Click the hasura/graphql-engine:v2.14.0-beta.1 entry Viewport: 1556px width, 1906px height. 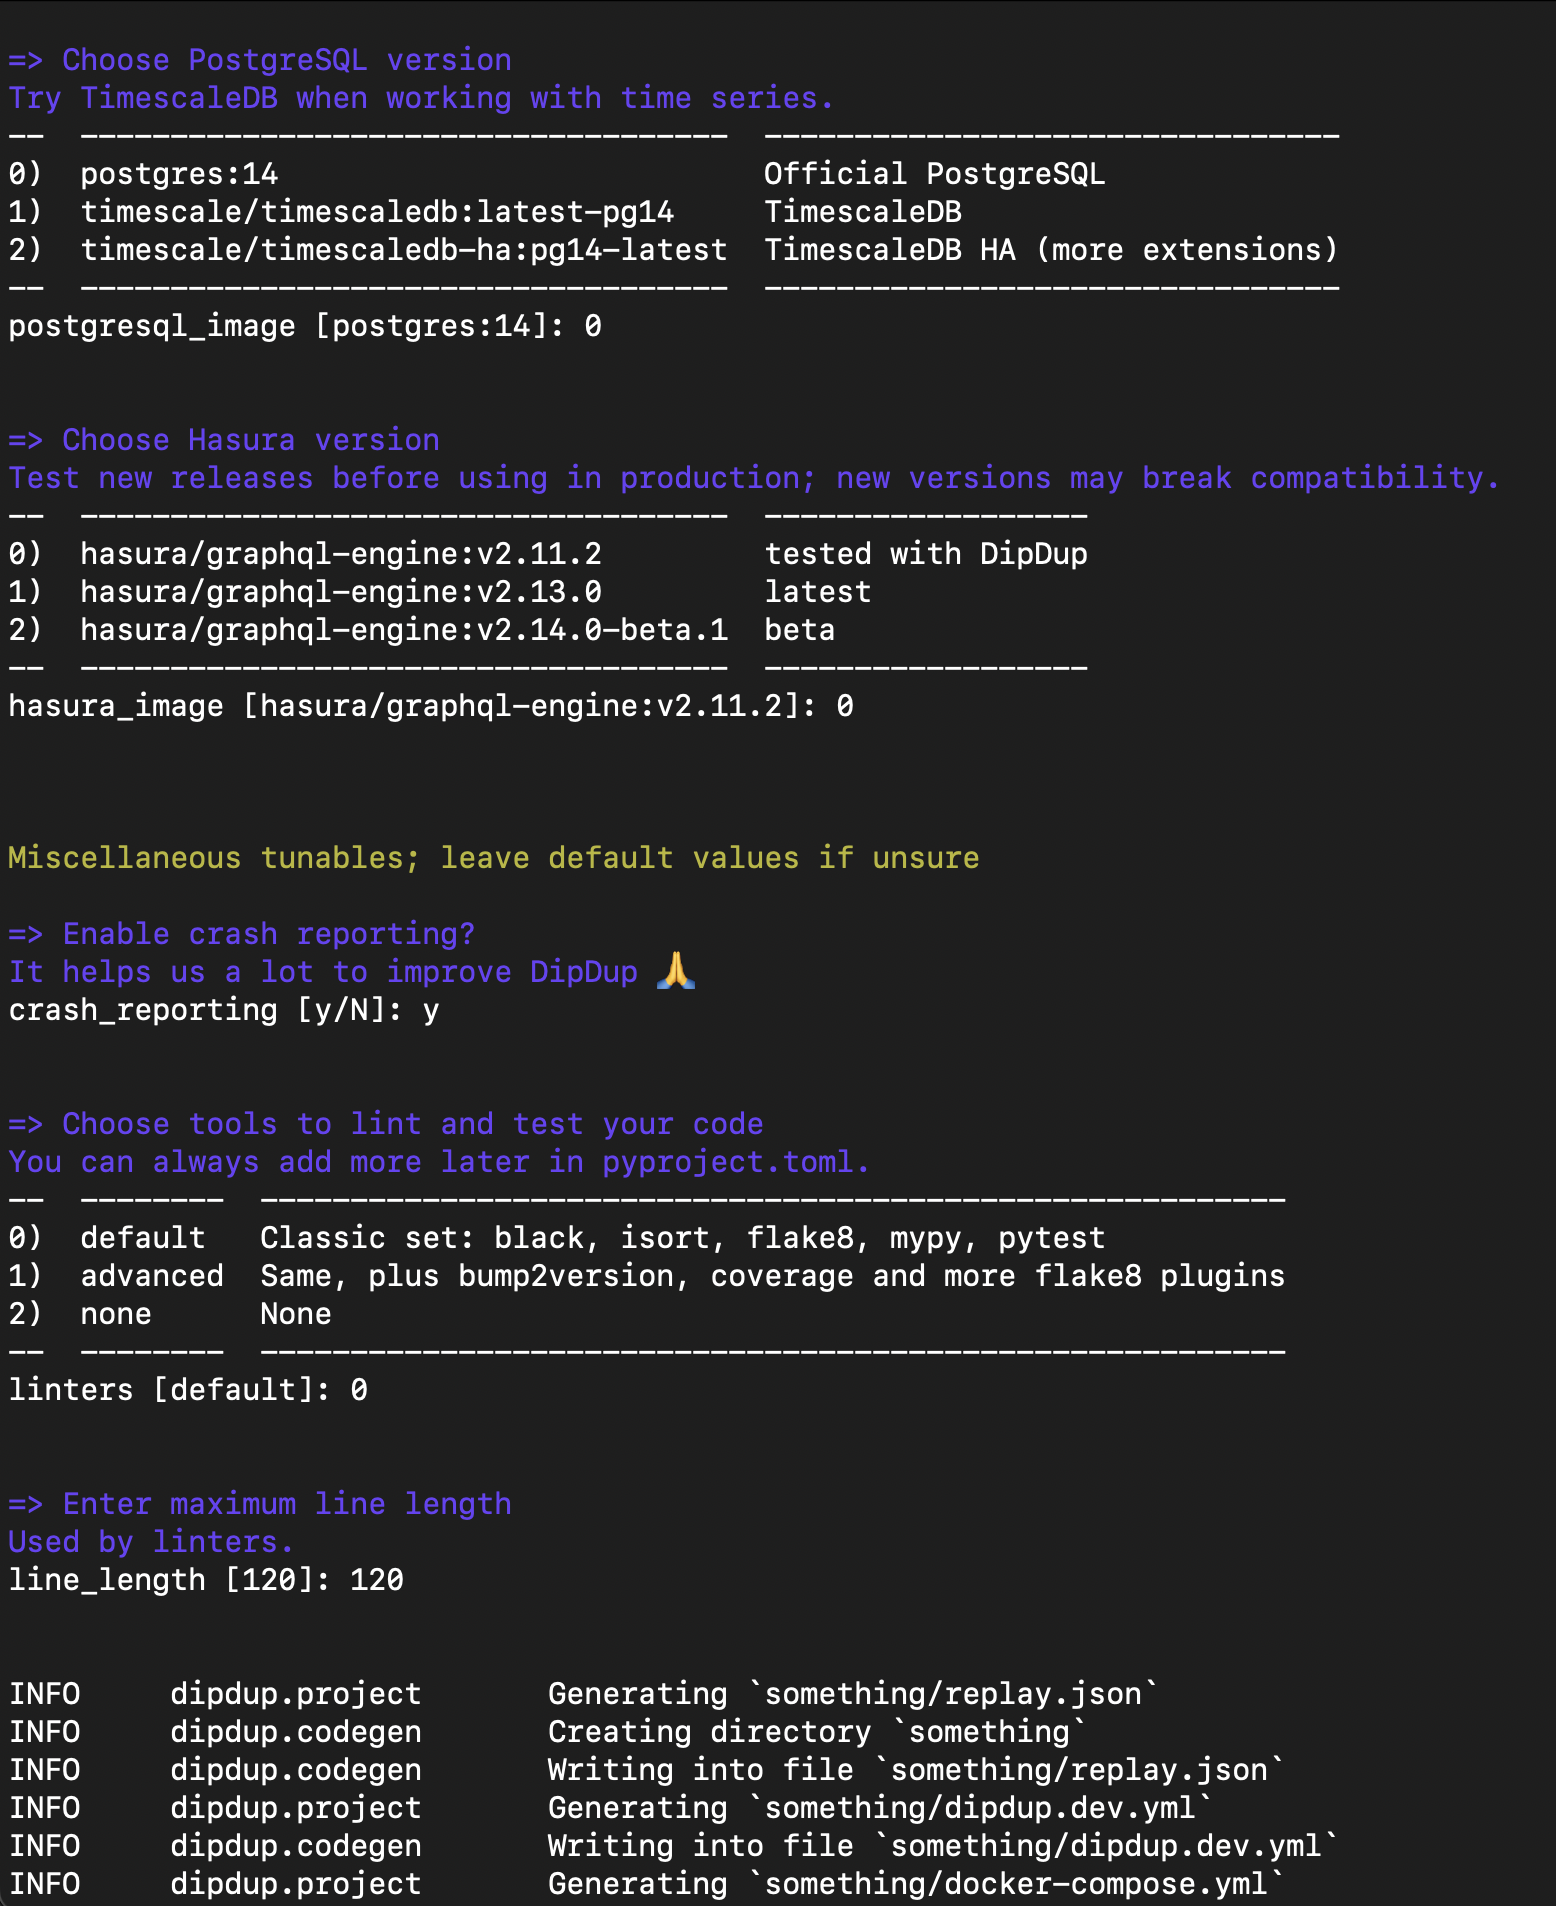click(403, 630)
